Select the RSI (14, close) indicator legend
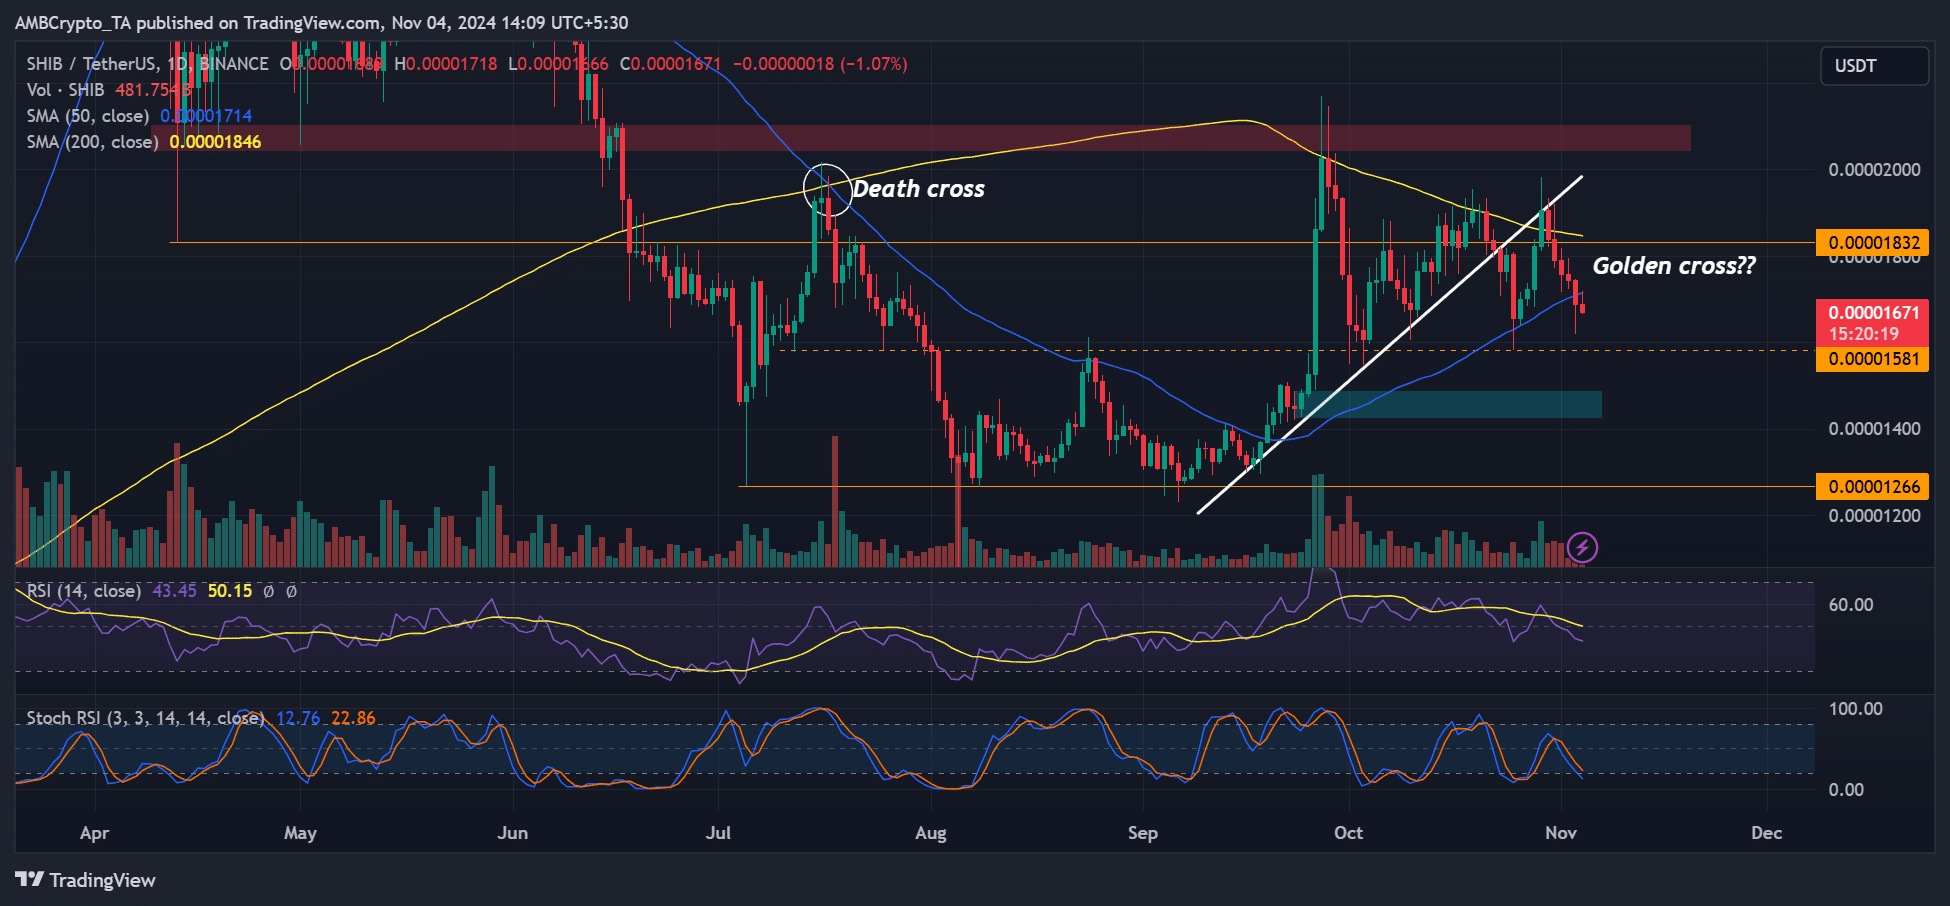 (x=84, y=591)
